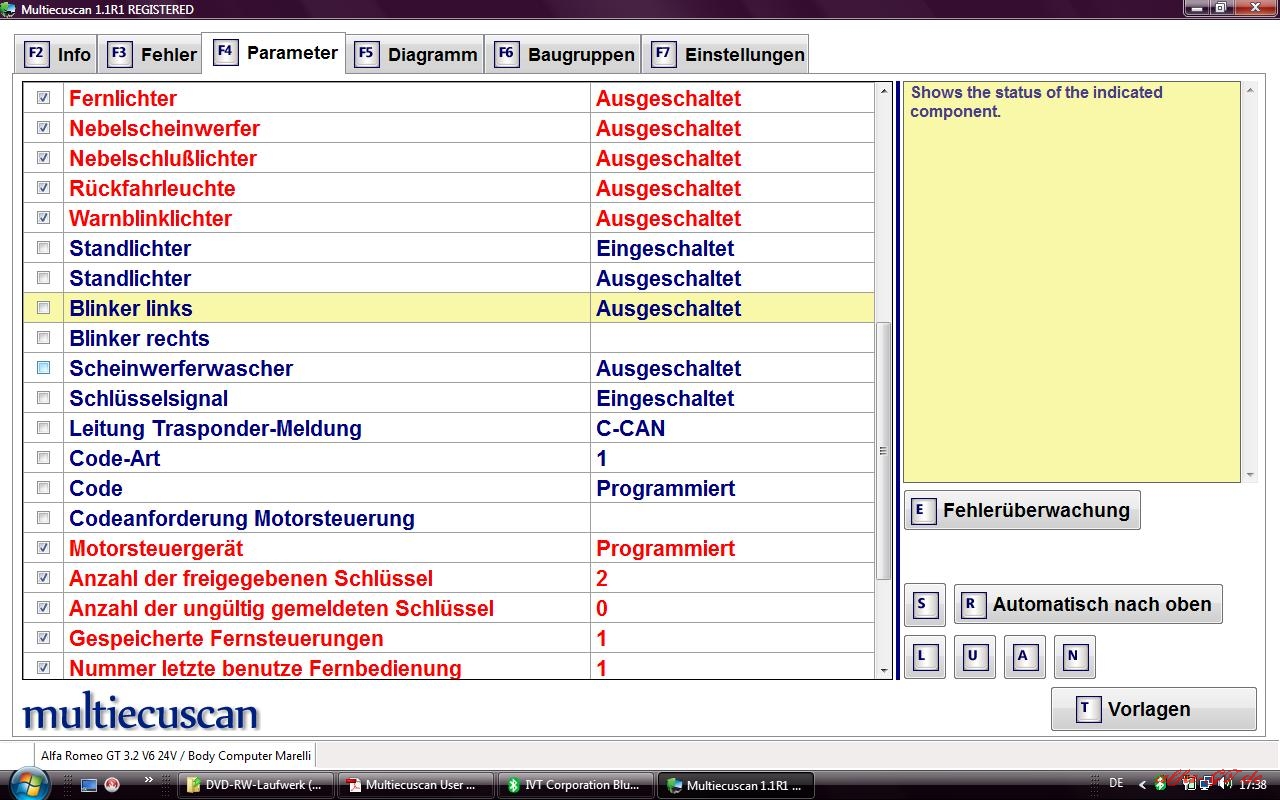
Task: Open the Fehler tab
Action: pyautogui.click(x=152, y=54)
